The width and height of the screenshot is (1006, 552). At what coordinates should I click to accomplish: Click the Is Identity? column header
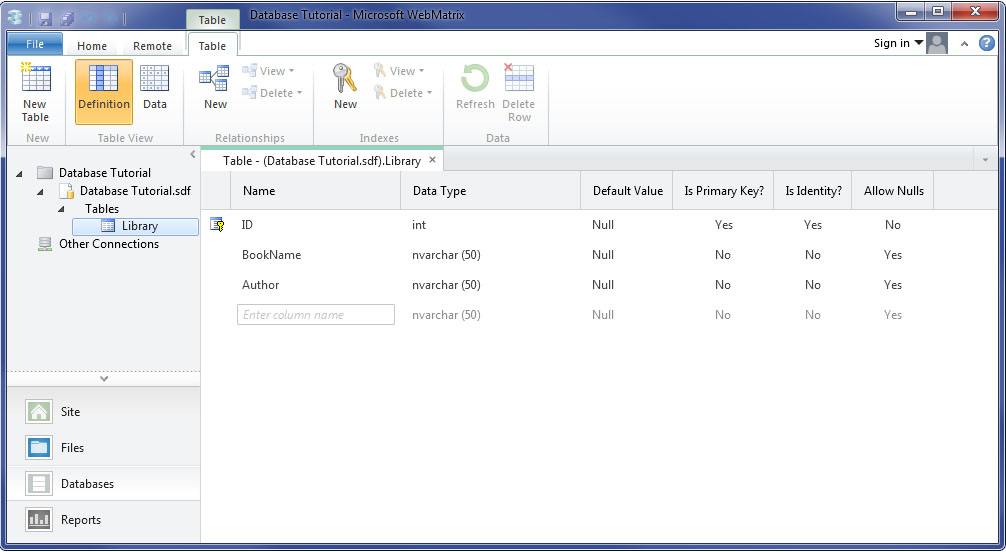point(813,191)
